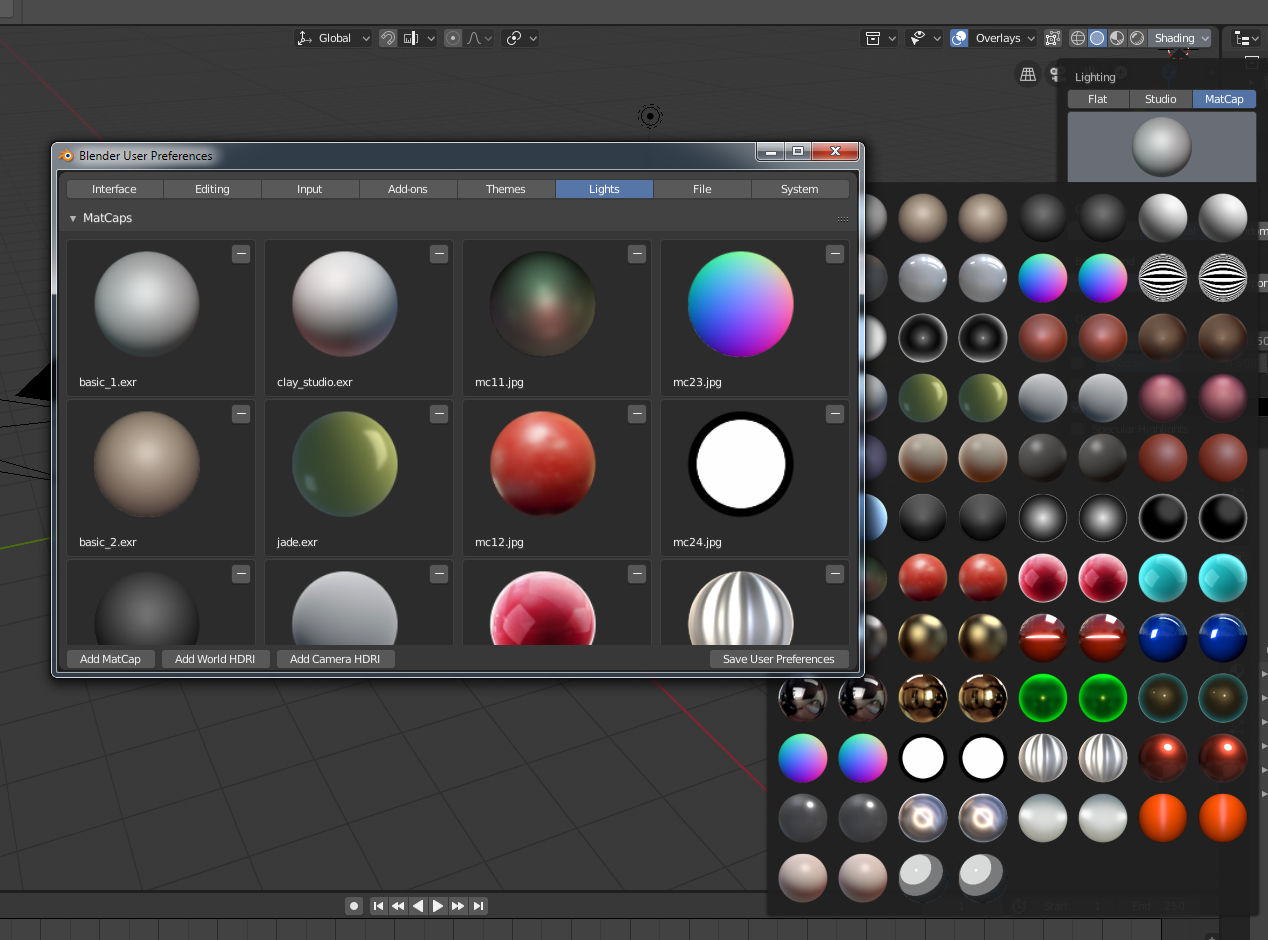This screenshot has height=940, width=1268.
Task: Select the rendered viewport shading icon
Action: 1136,38
